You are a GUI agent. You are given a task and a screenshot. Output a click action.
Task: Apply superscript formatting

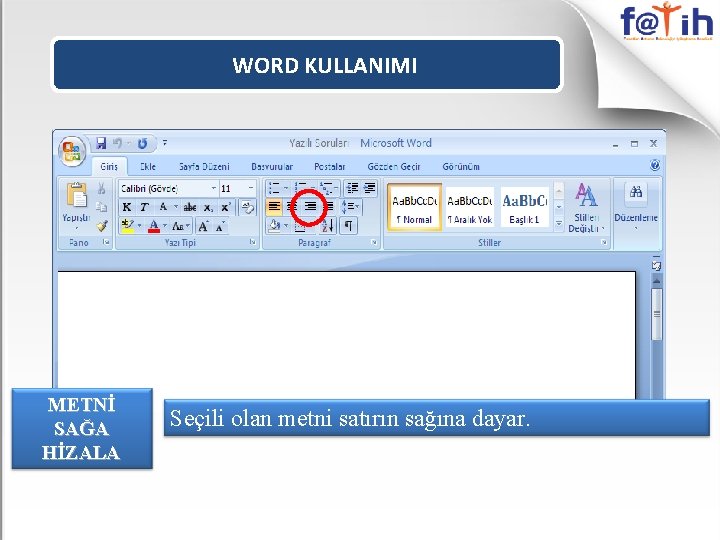click(225, 208)
